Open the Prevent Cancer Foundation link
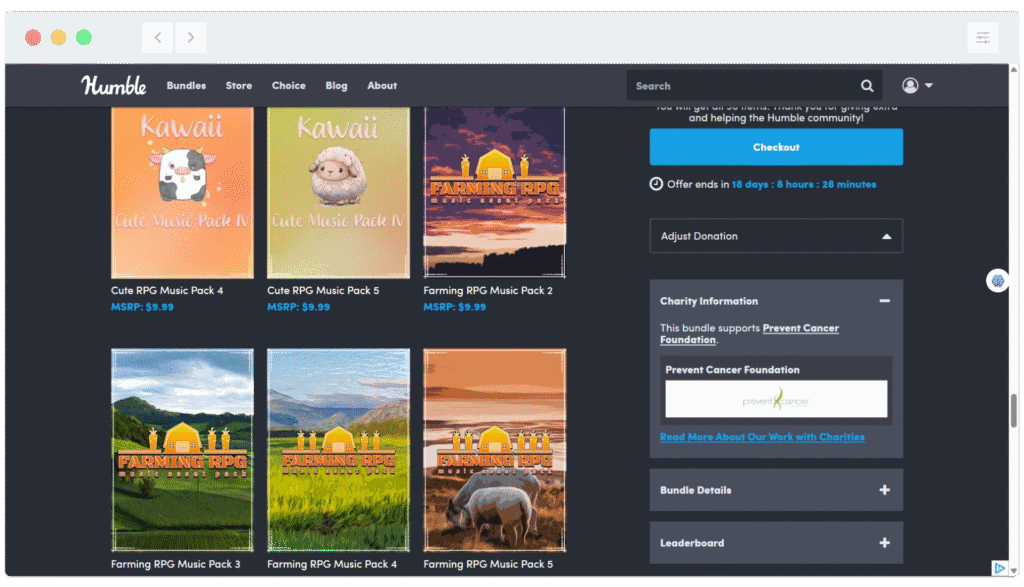Viewport: 1024px width, 587px height. 799,327
